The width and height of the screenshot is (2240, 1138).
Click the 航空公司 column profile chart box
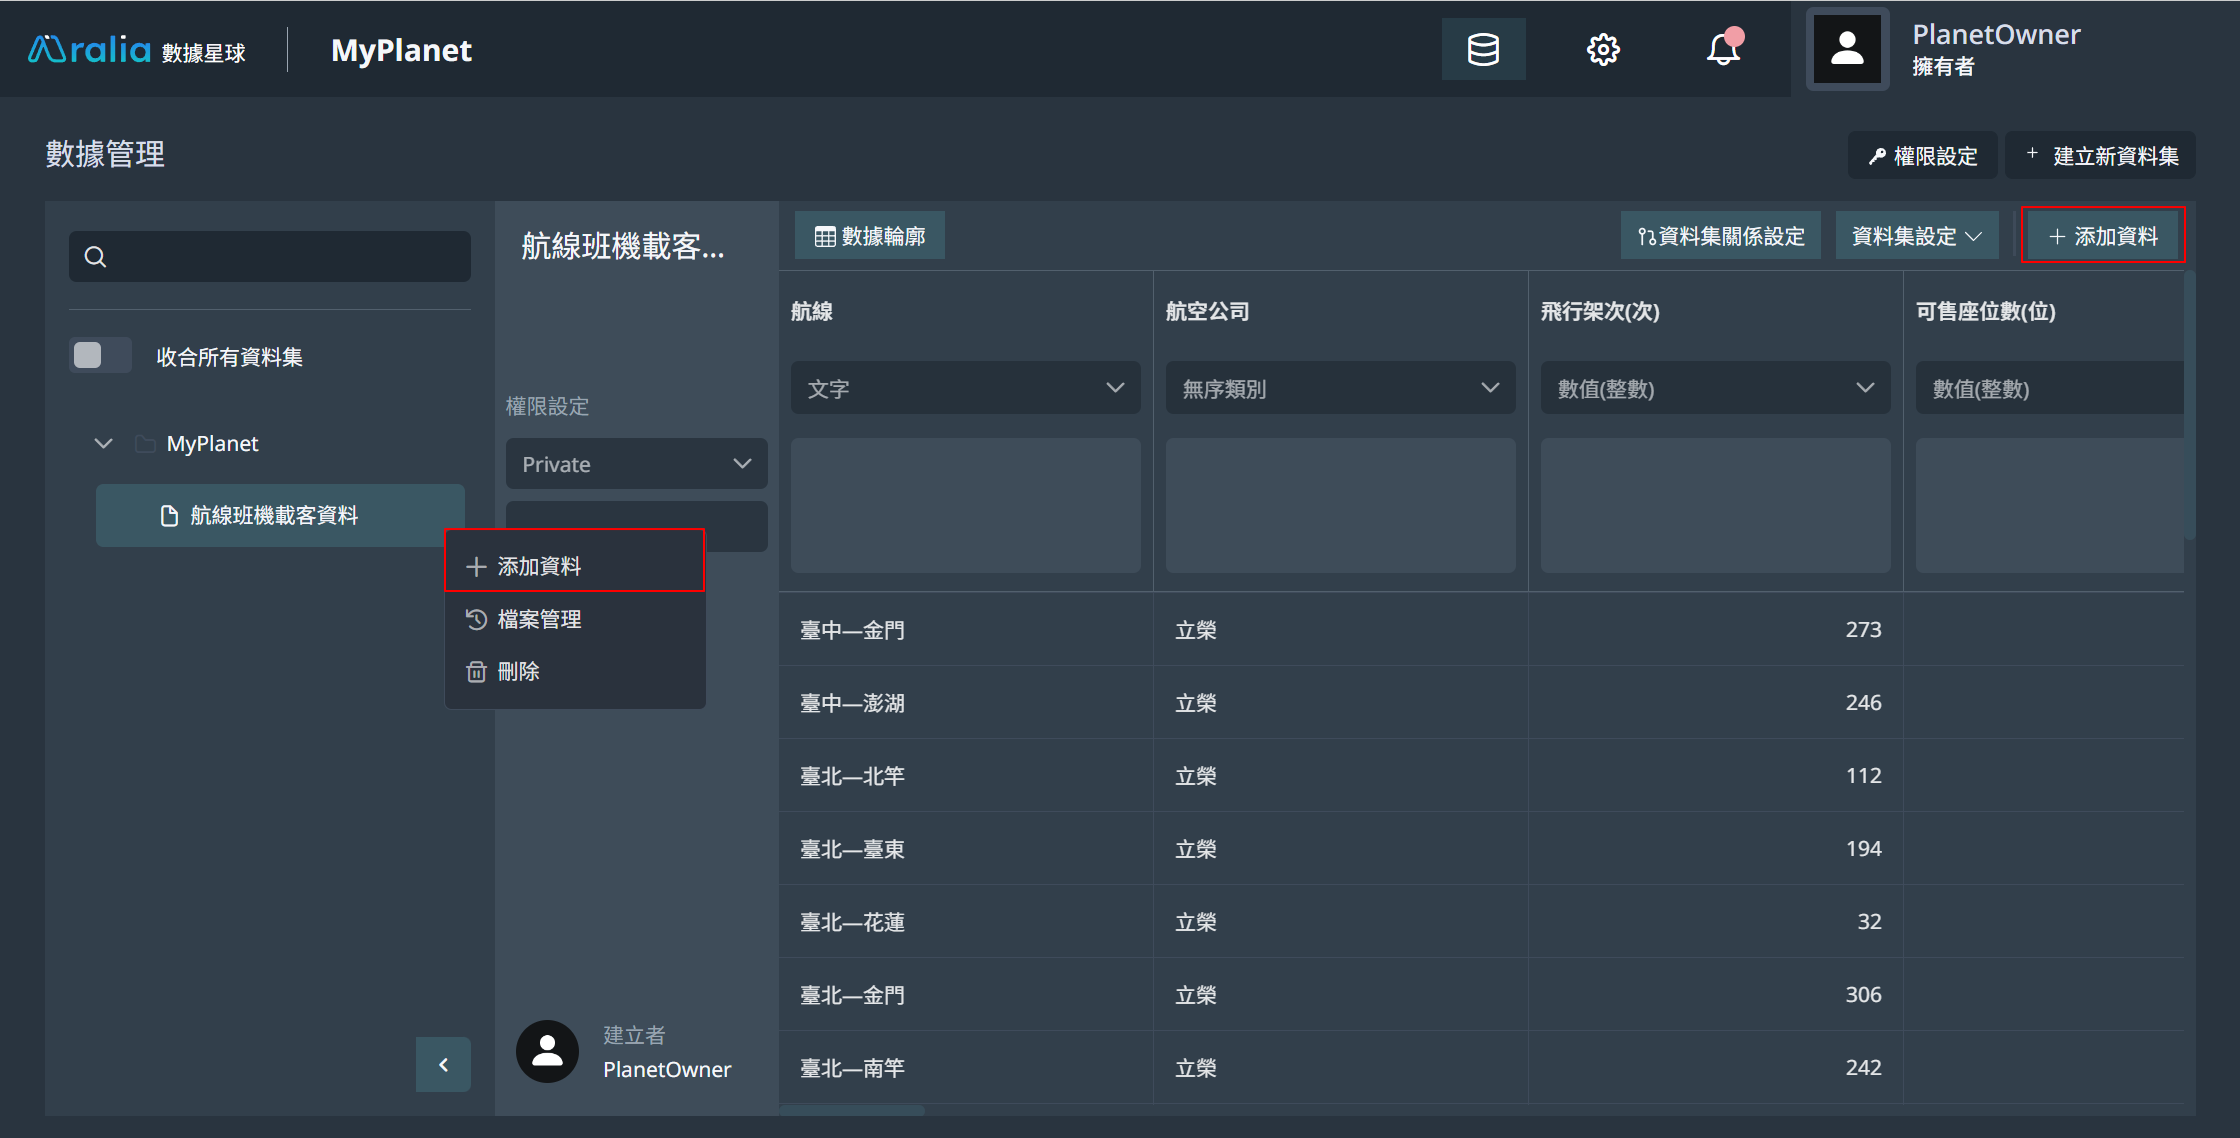click(x=1340, y=505)
